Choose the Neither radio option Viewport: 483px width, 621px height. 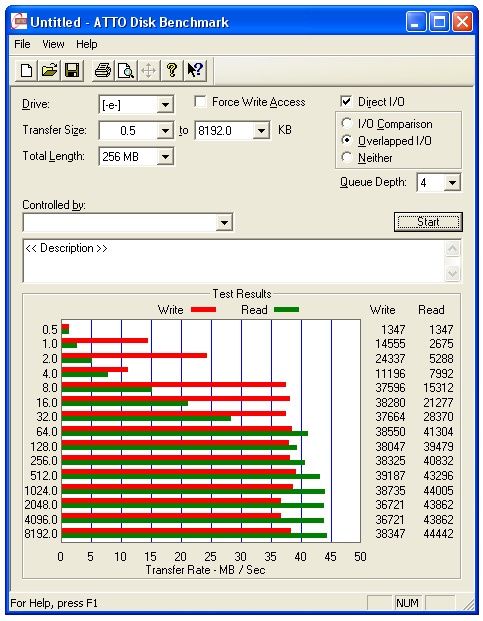click(x=346, y=157)
